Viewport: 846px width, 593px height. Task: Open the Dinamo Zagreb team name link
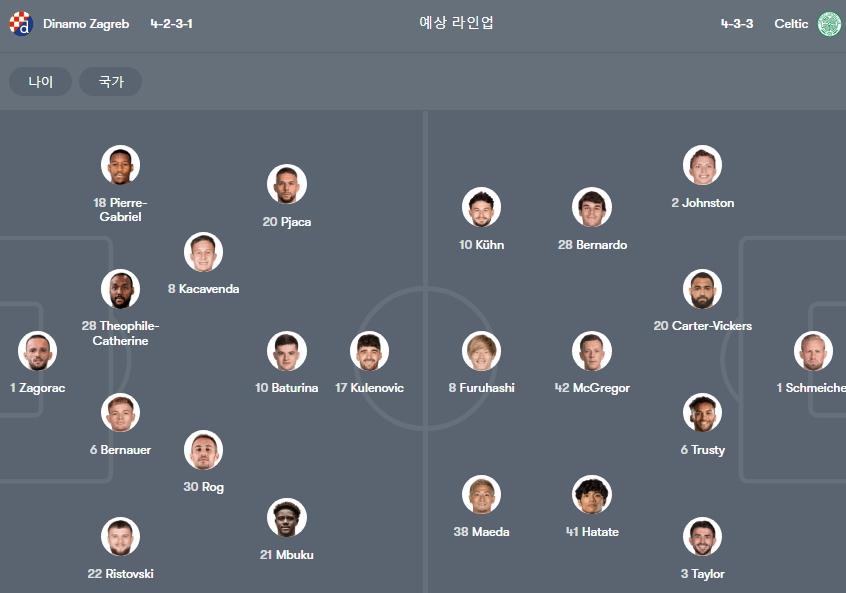click(86, 24)
